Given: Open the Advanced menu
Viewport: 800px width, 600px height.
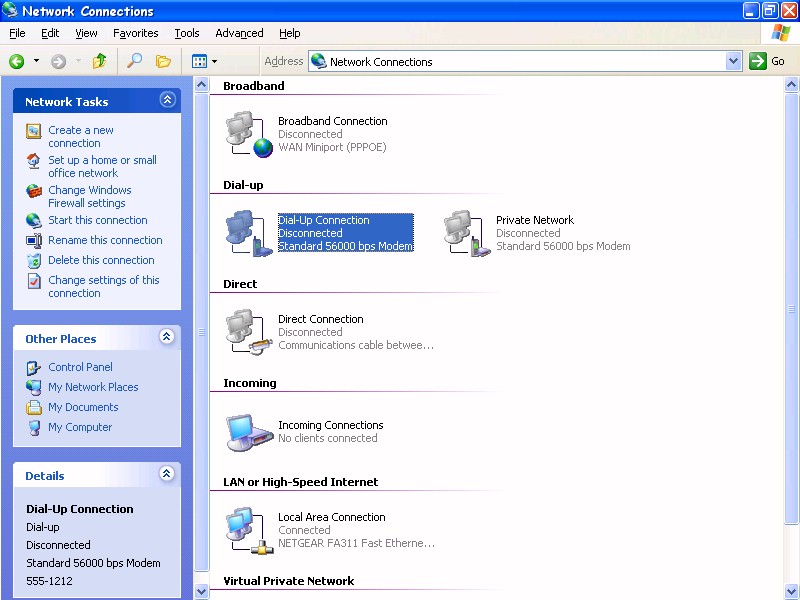Looking at the screenshot, I should [x=239, y=33].
